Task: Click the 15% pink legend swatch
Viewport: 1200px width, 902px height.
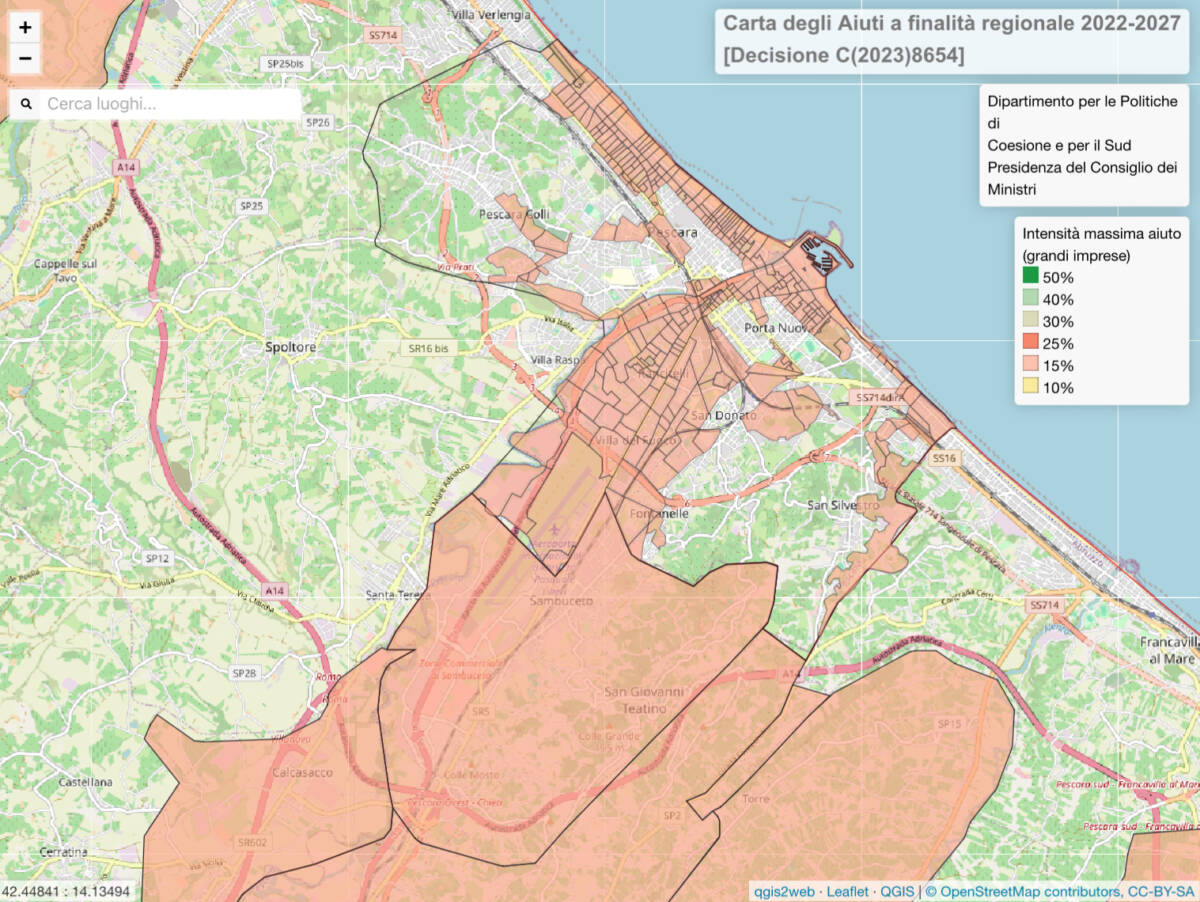Action: (x=1031, y=365)
